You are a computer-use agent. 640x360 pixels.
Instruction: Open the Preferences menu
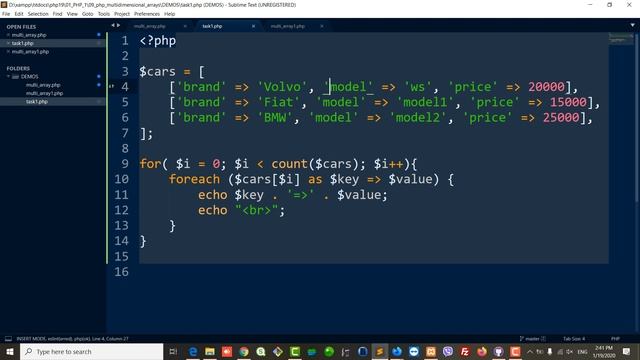point(147,14)
